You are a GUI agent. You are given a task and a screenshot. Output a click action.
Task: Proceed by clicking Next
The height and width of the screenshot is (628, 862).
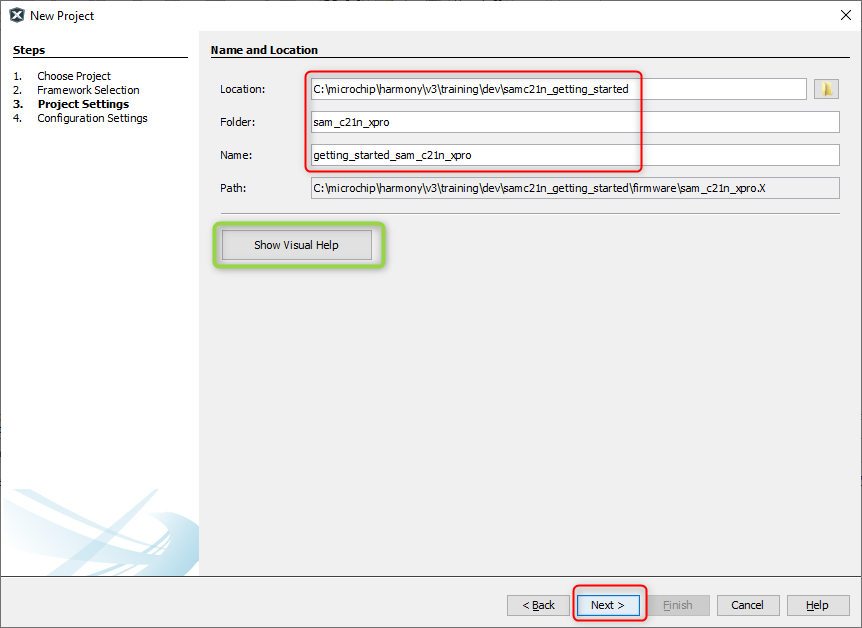[607, 605]
